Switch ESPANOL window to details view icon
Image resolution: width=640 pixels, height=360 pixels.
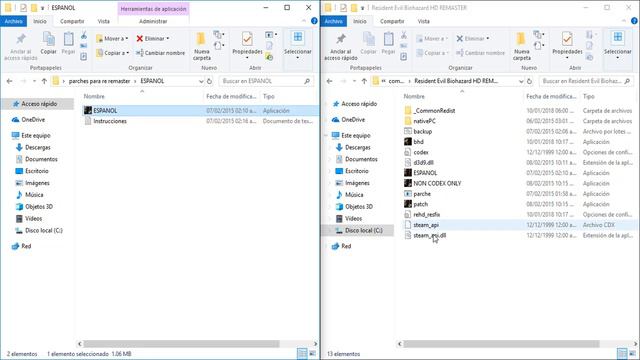point(302,353)
